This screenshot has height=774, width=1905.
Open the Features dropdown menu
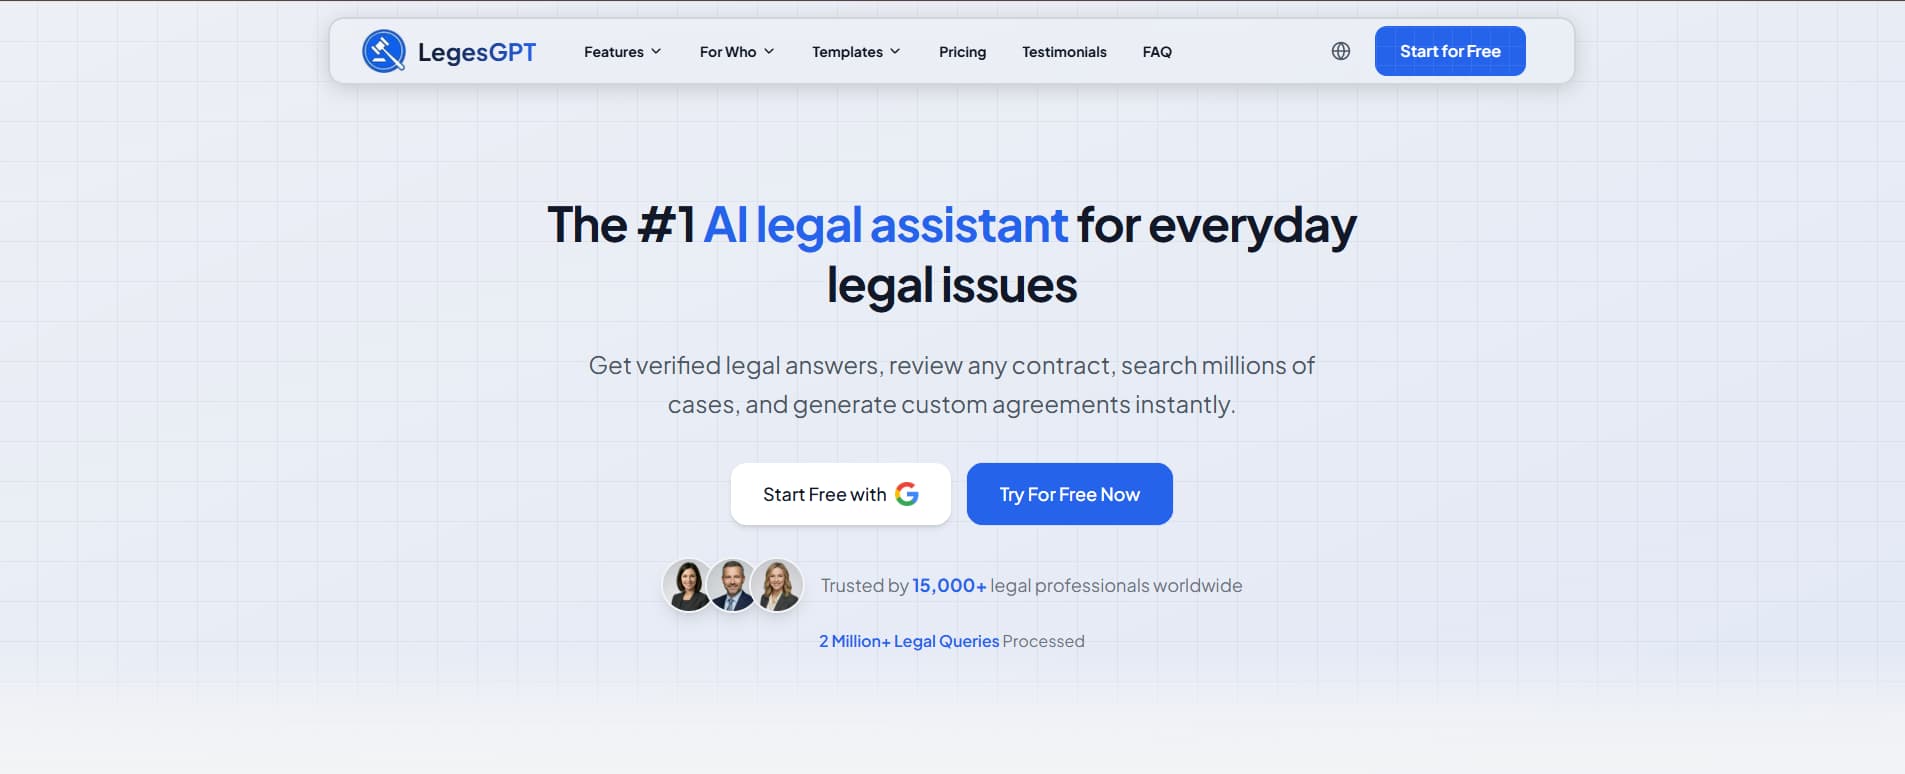623,51
